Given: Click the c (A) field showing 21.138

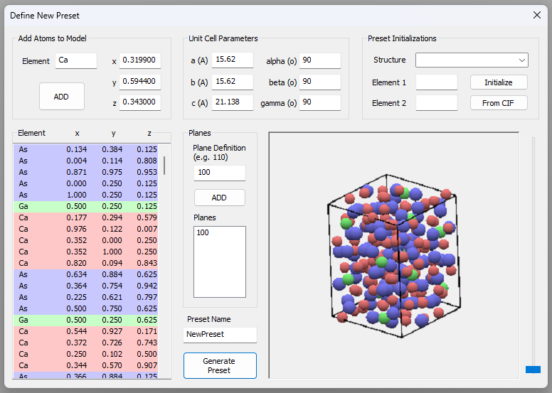Looking at the screenshot, I should [x=232, y=102].
